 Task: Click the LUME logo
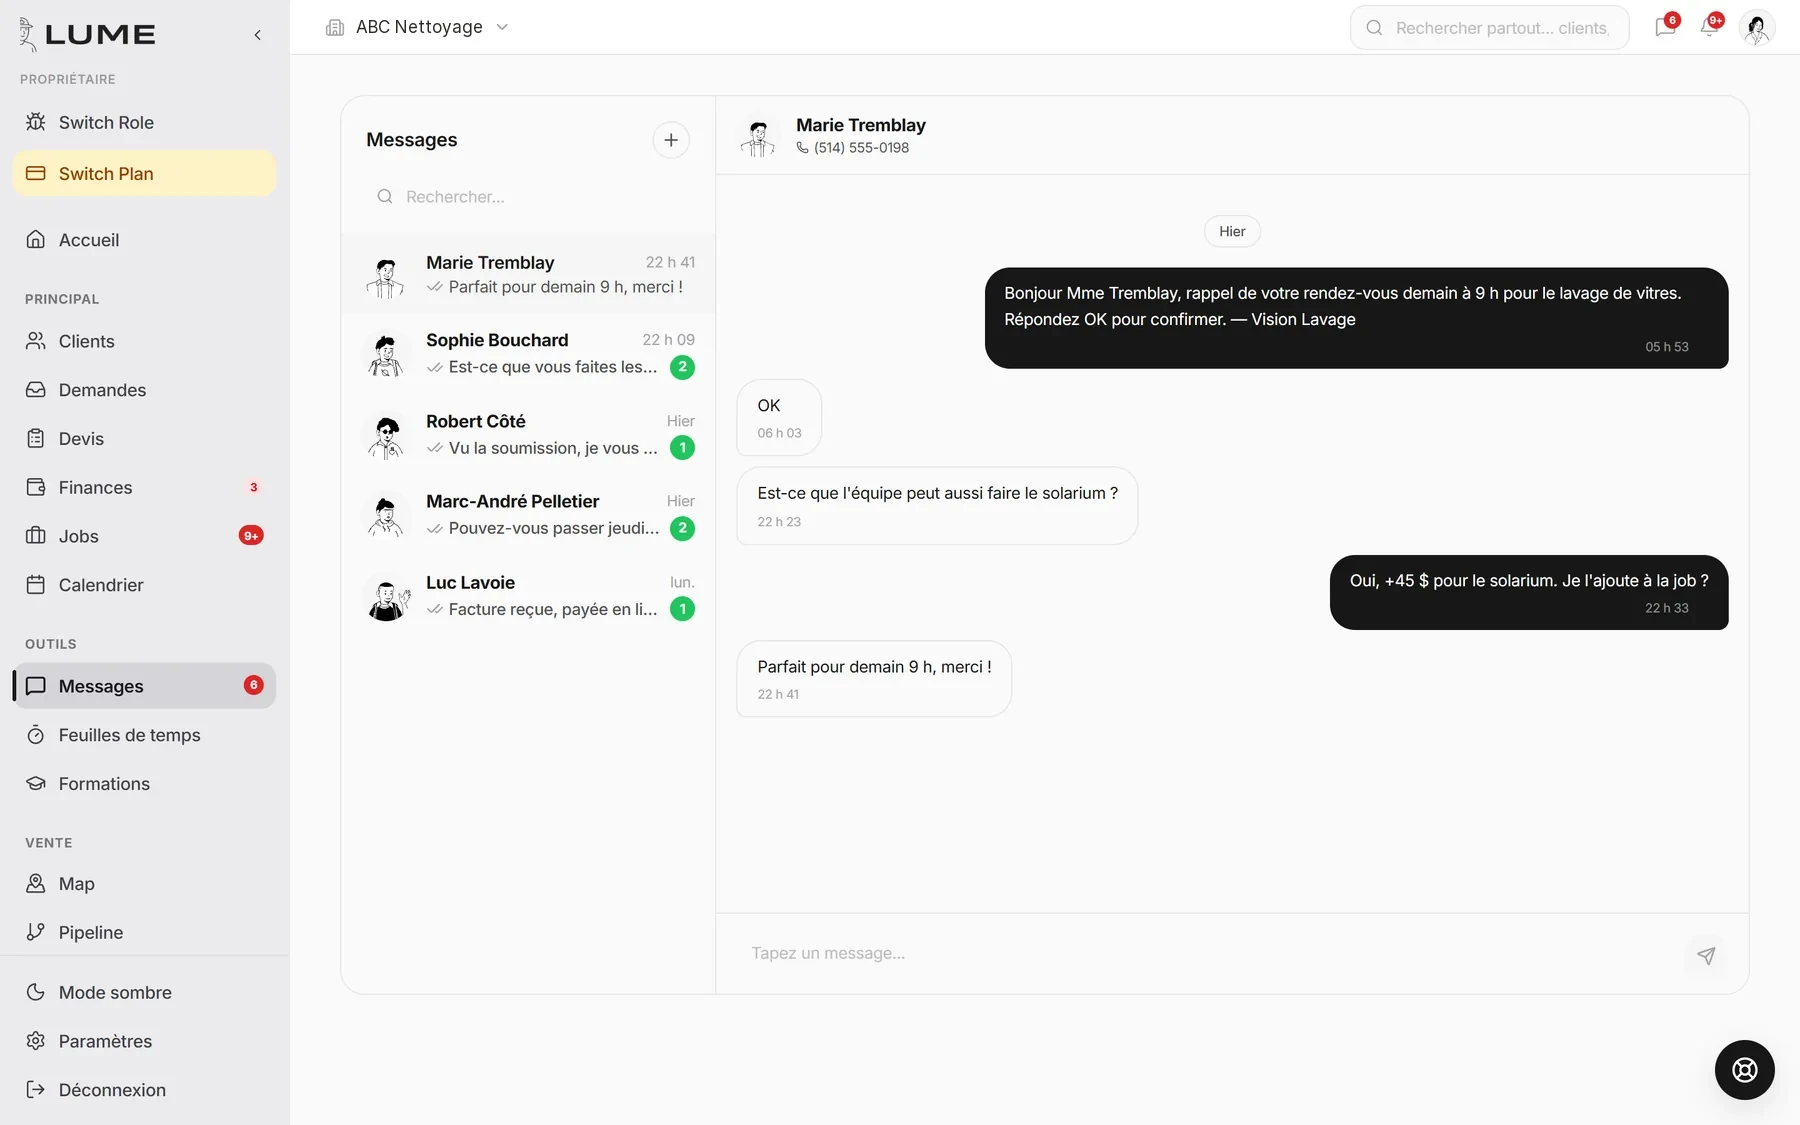[x=87, y=34]
